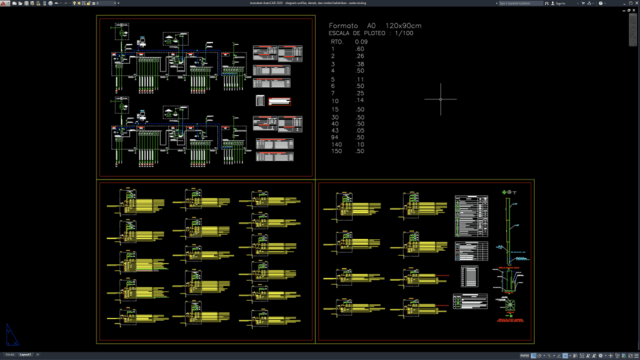The width and height of the screenshot is (640, 360).
Task: Click the Sign In link
Action: 561,3
